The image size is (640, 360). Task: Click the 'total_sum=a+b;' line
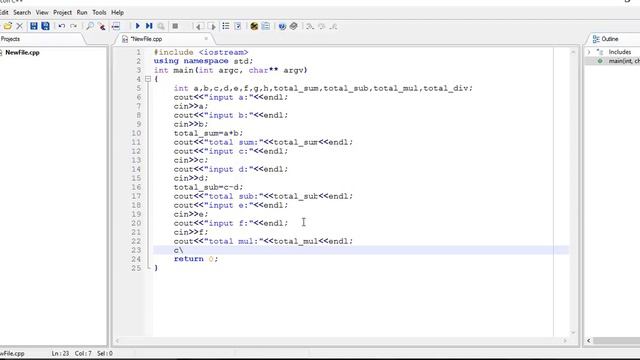coord(208,133)
